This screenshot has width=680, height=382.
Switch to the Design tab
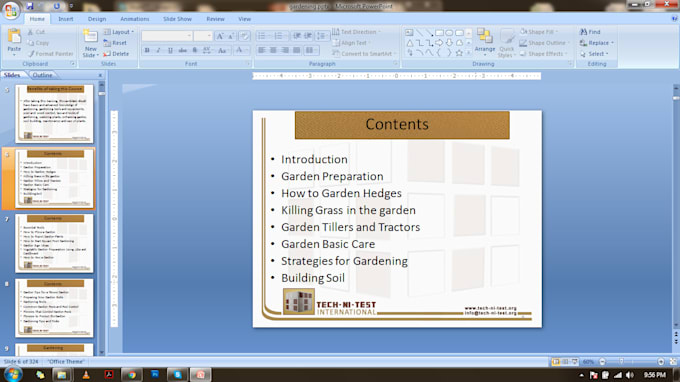tap(97, 19)
